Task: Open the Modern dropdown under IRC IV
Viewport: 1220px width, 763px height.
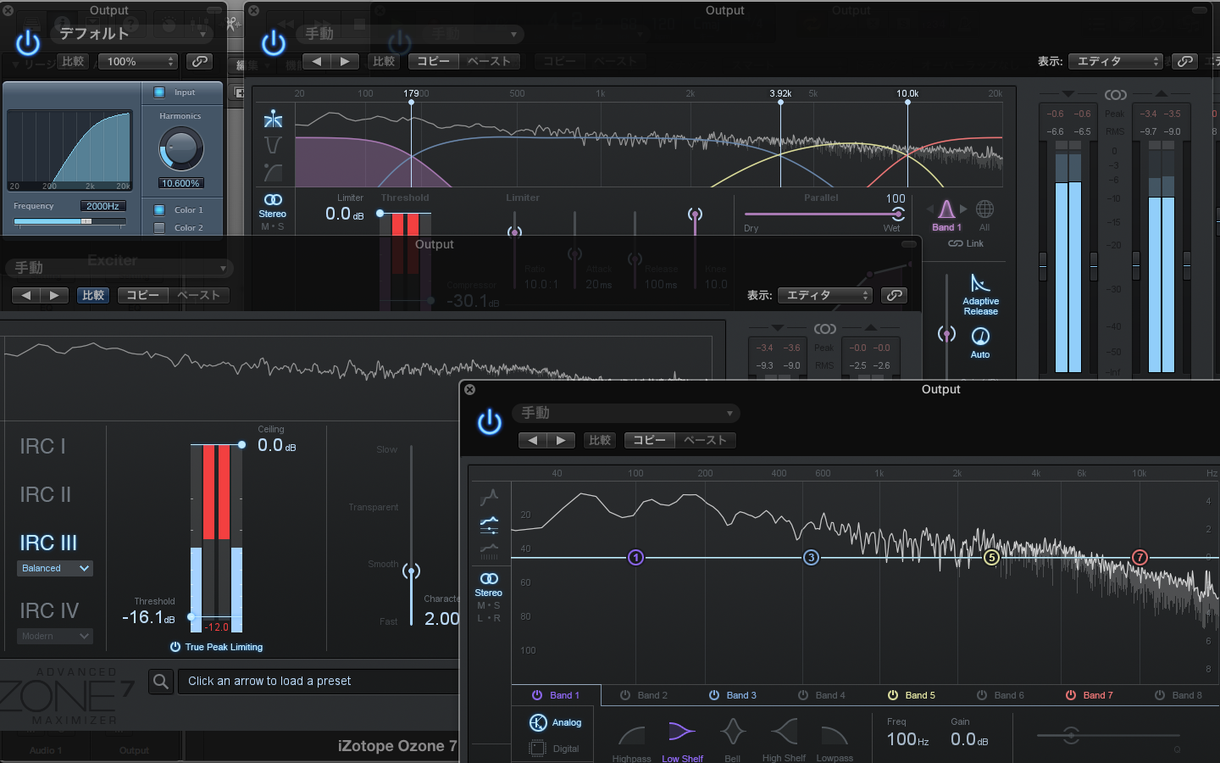Action: (55, 636)
